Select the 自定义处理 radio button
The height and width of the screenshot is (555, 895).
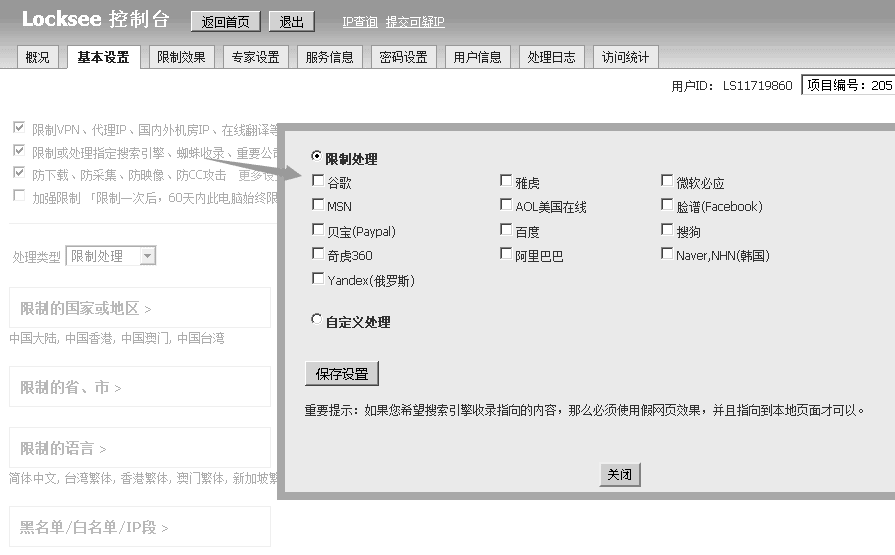[316, 319]
